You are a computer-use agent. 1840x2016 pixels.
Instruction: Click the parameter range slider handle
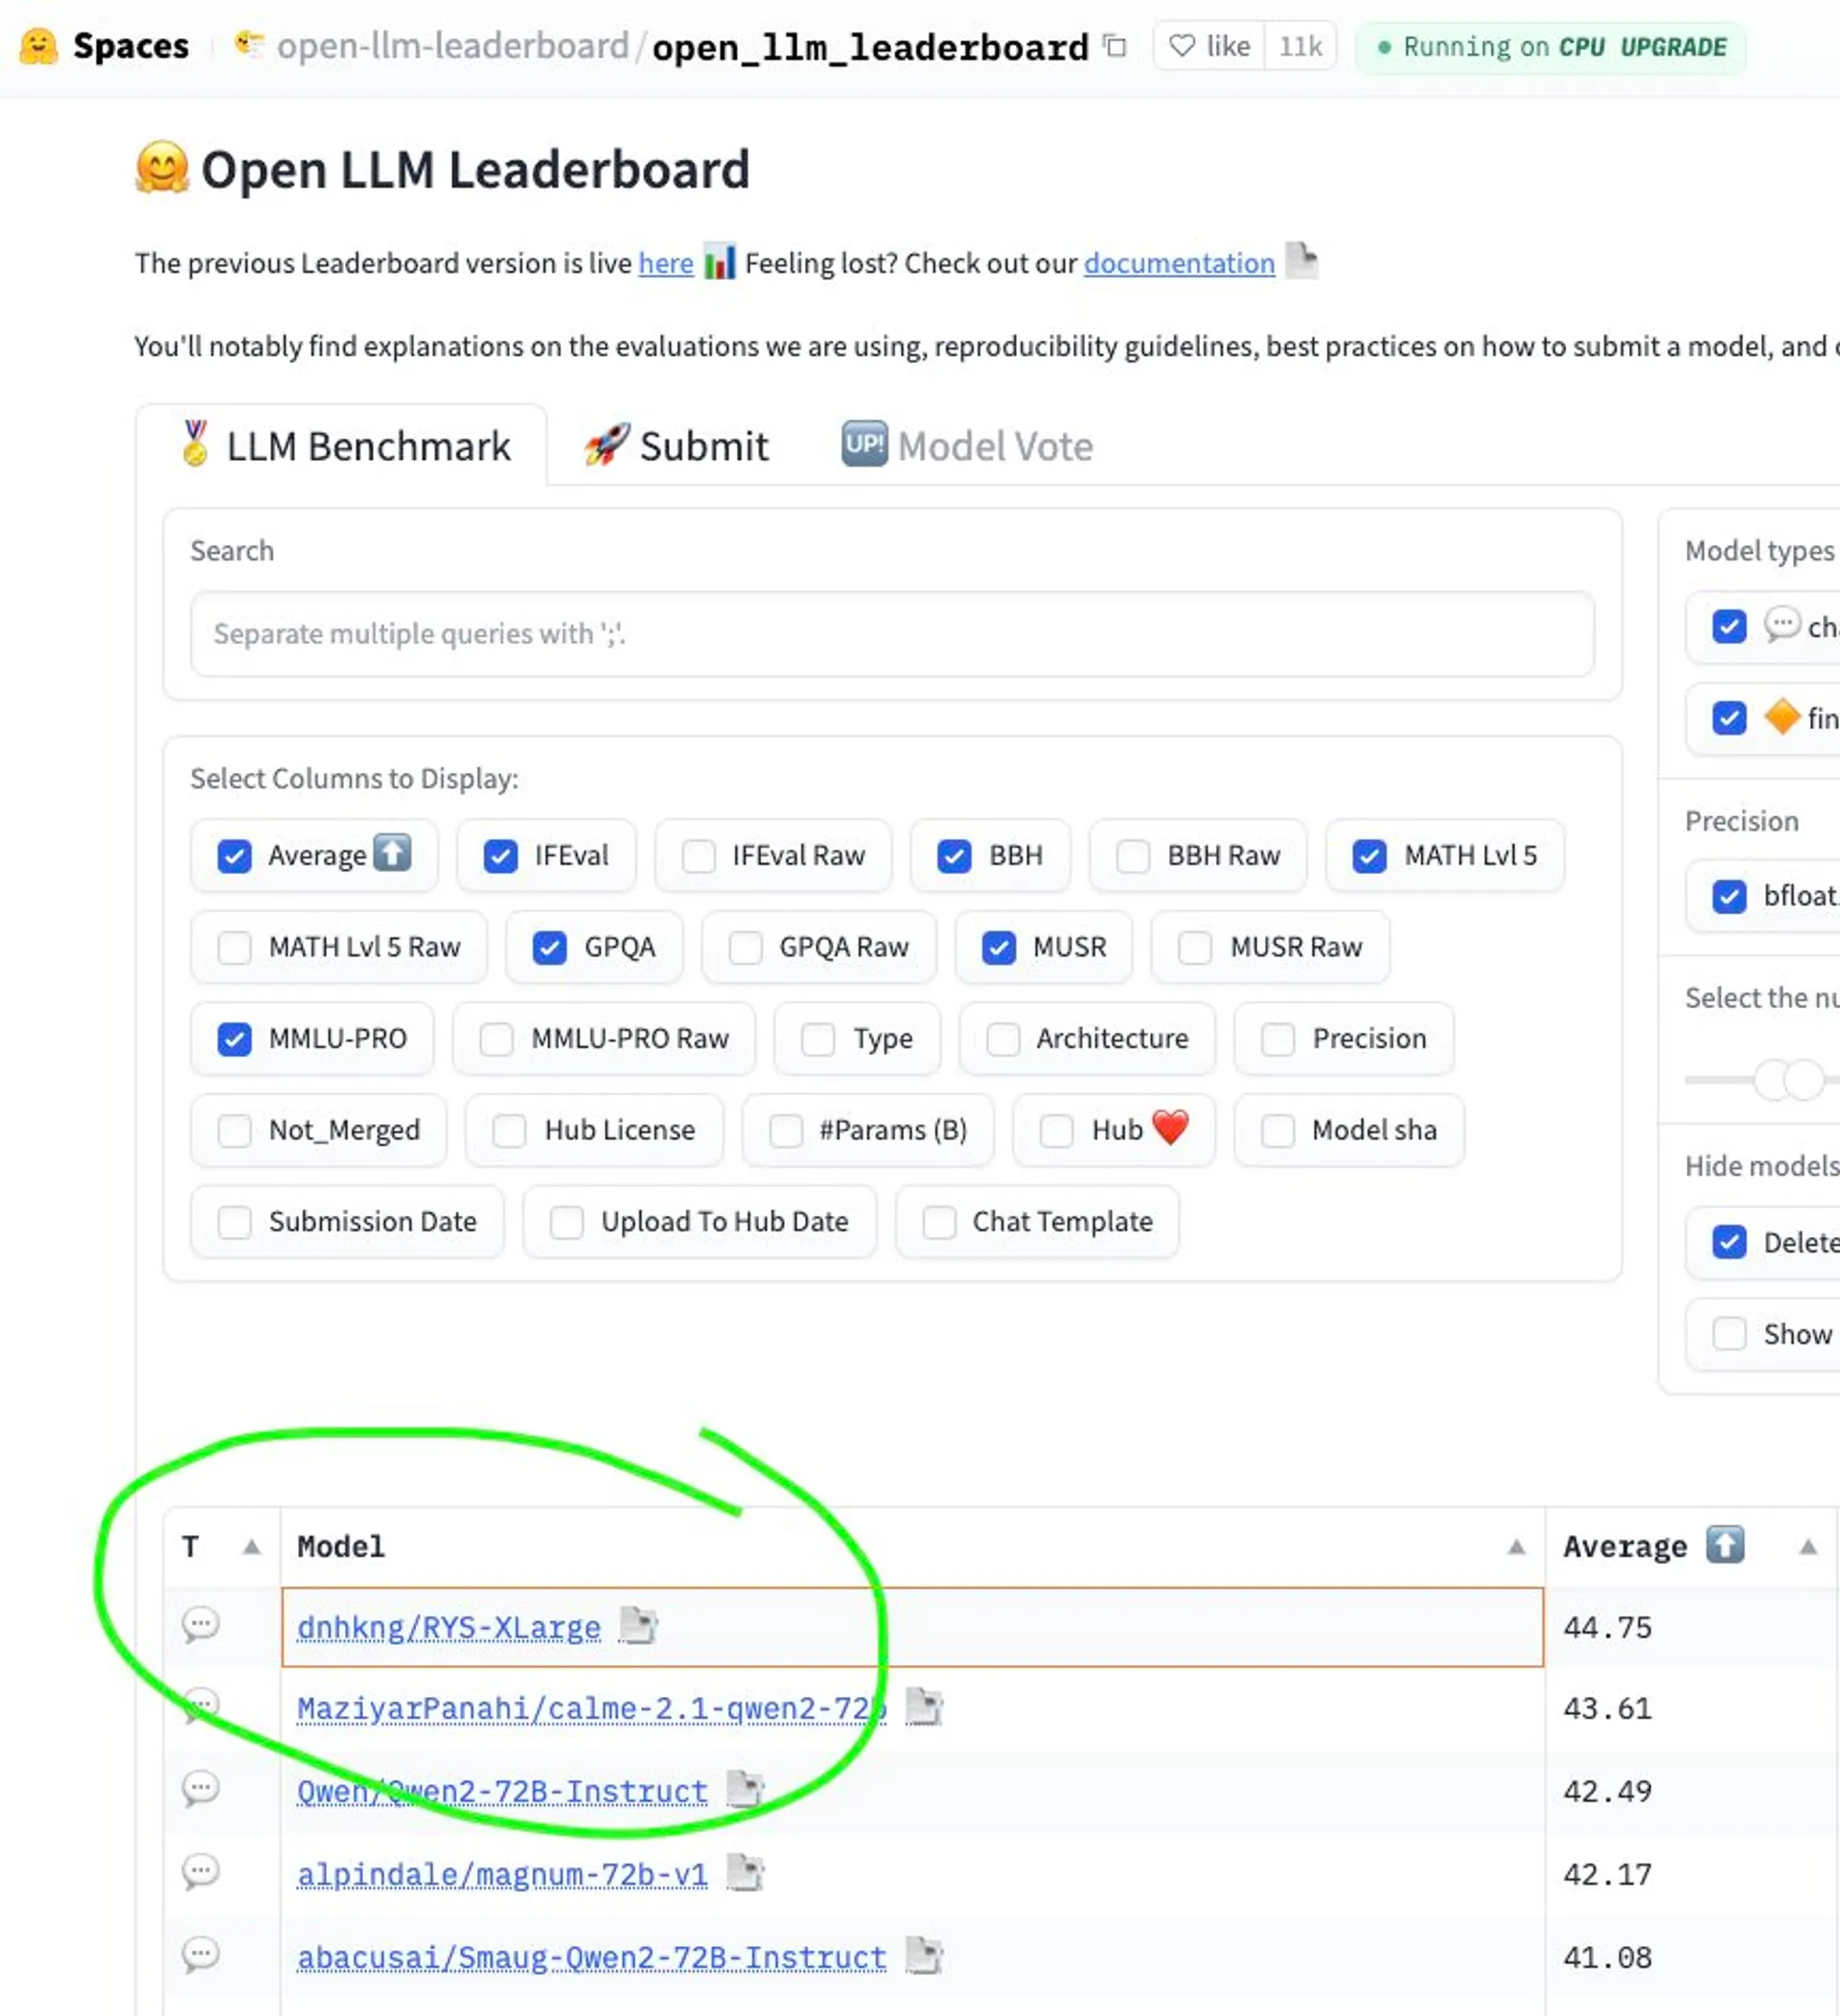pyautogui.click(x=1774, y=1080)
